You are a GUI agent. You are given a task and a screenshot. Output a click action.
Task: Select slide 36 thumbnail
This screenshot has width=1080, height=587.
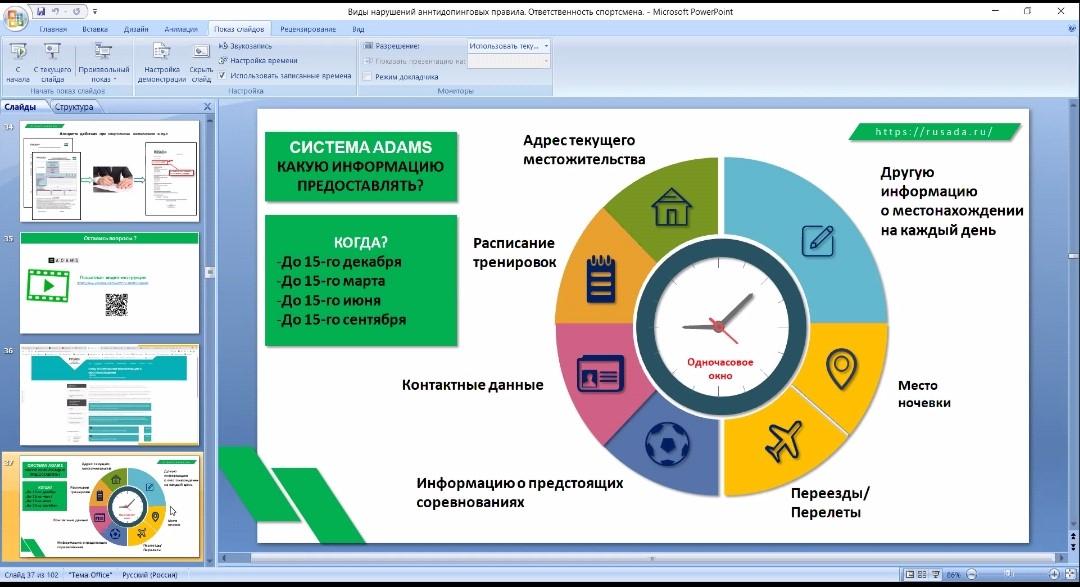click(110, 395)
